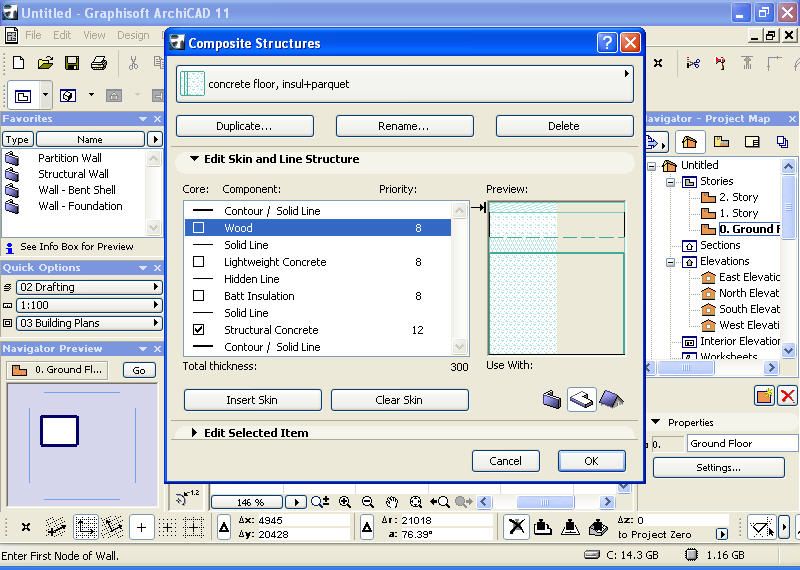Click Cancel in Composite Structures
Image resolution: width=800 pixels, height=570 pixels.
pyautogui.click(x=505, y=461)
